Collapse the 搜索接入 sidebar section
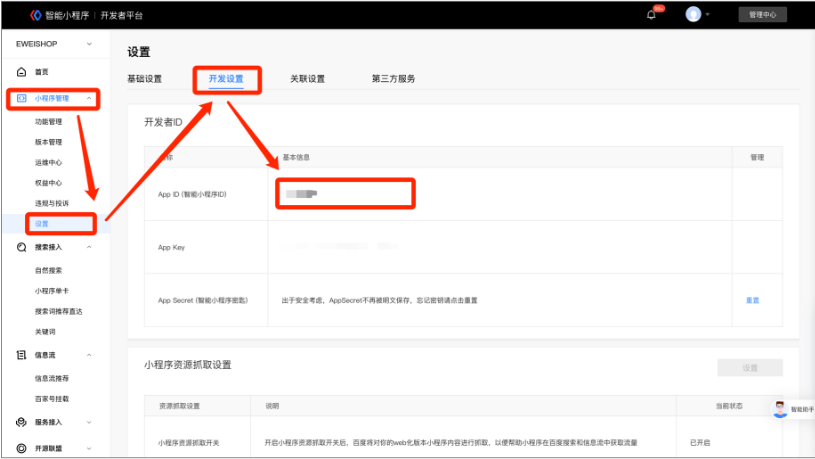This screenshot has width=815, height=459. [89, 246]
